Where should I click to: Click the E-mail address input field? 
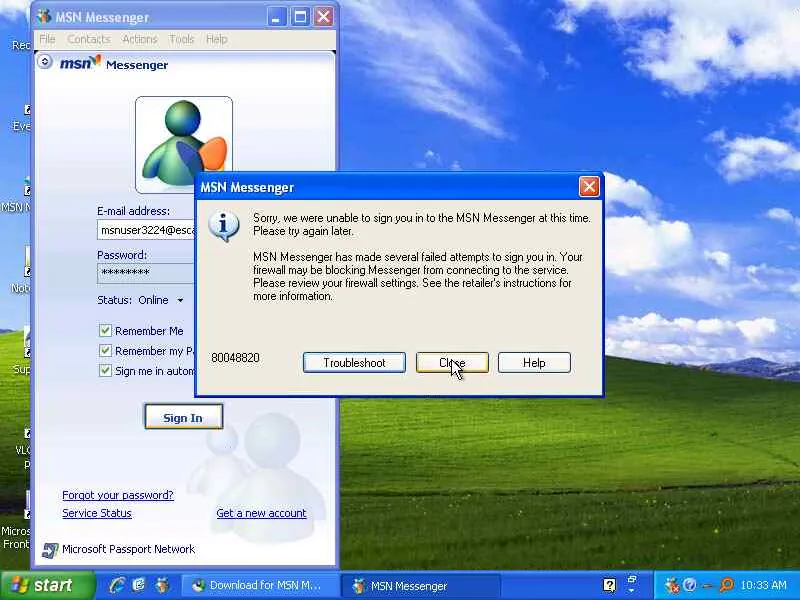146,230
